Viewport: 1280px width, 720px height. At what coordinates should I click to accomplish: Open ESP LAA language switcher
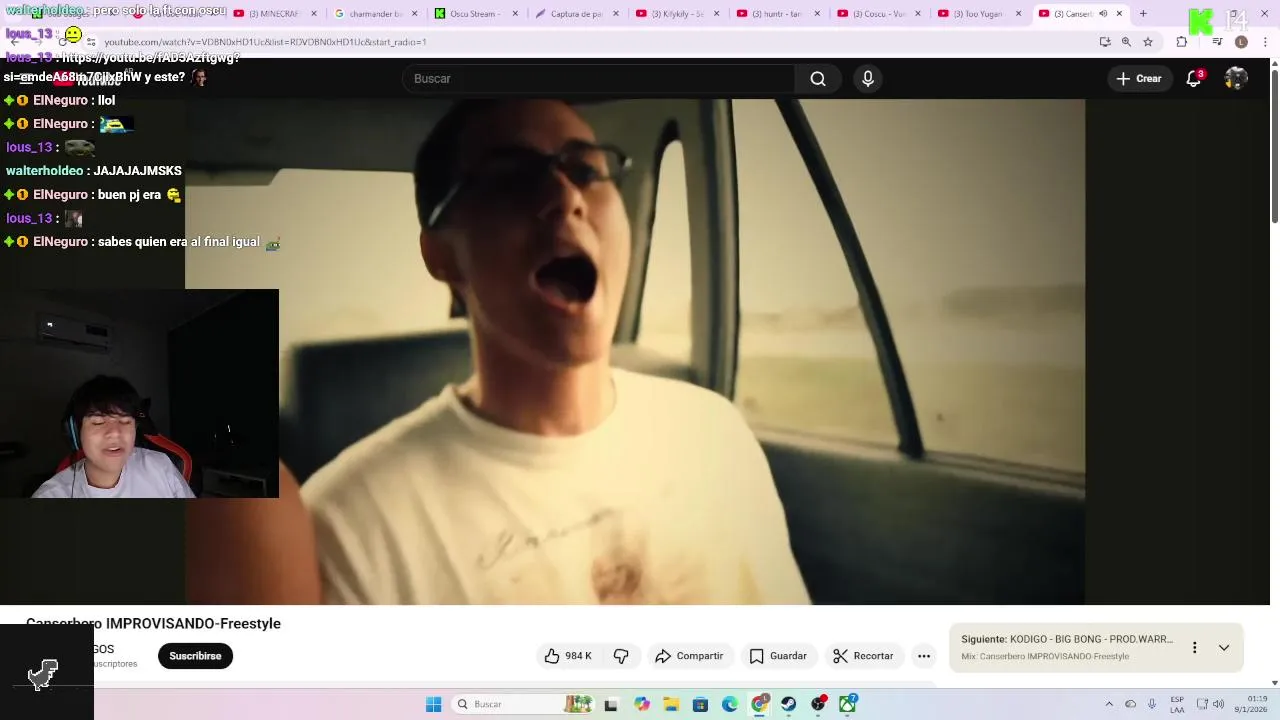pos(1177,704)
